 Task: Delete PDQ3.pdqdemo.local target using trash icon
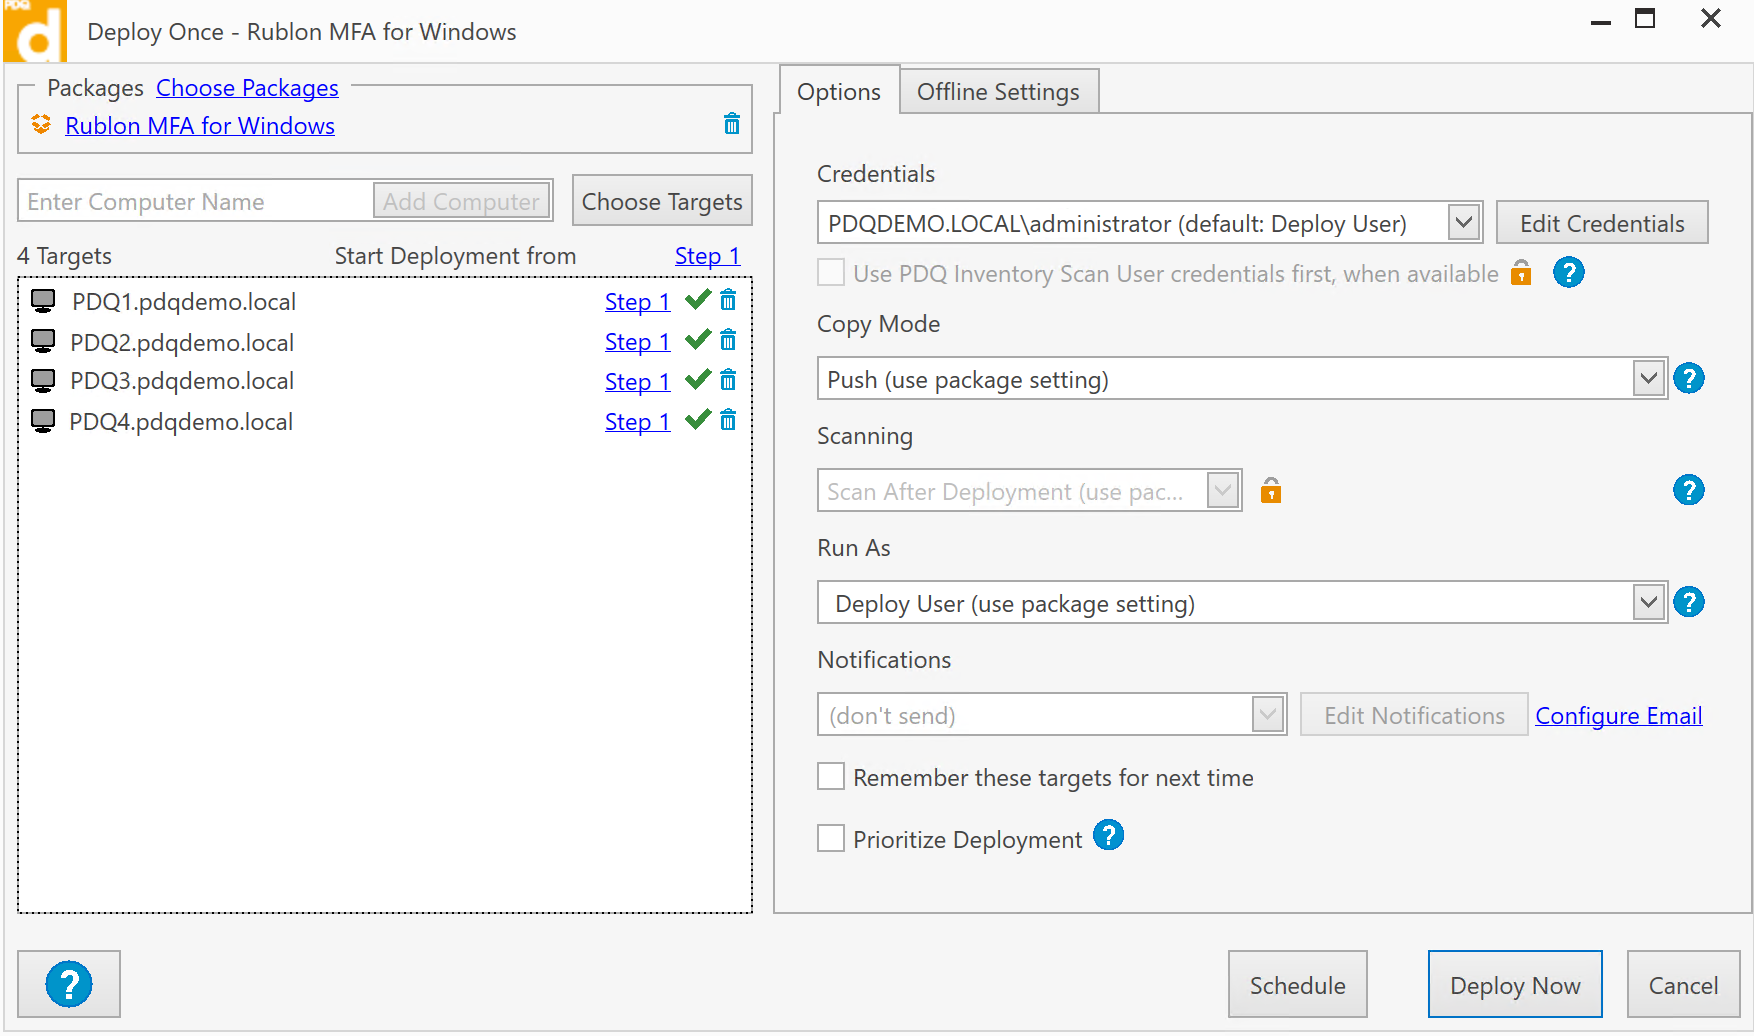pyautogui.click(x=728, y=380)
